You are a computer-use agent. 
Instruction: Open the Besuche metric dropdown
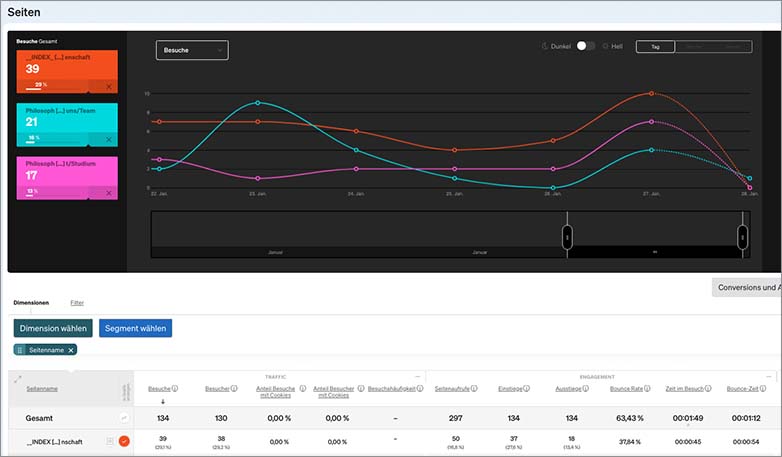coord(192,50)
